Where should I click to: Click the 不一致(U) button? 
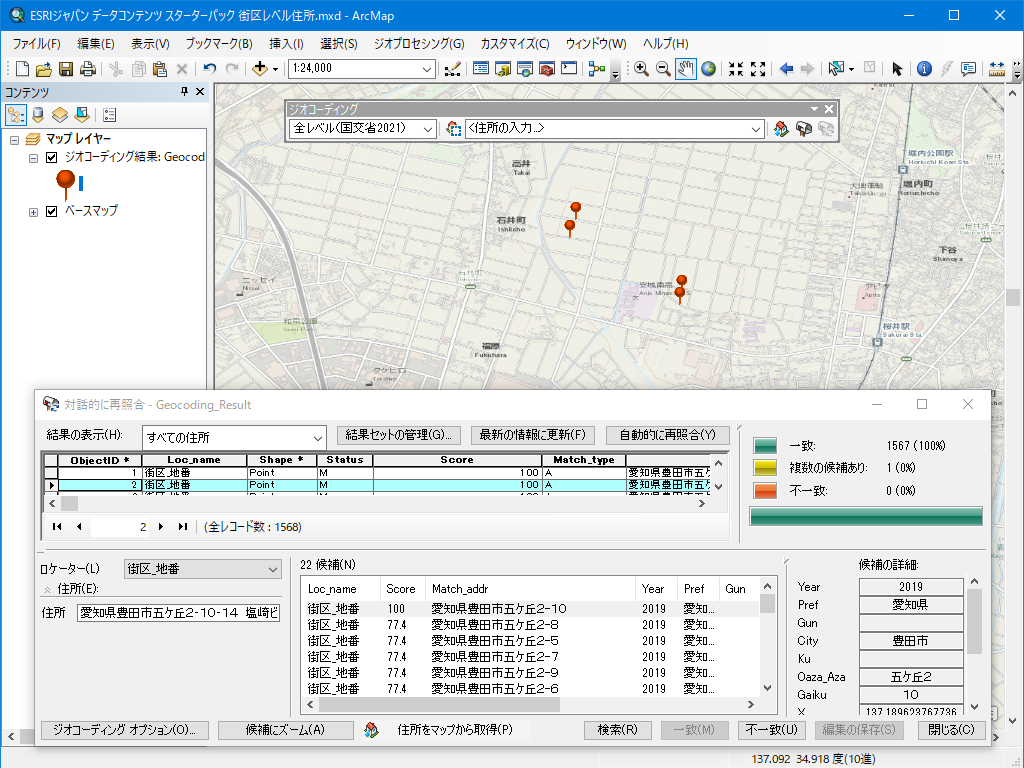click(x=772, y=729)
